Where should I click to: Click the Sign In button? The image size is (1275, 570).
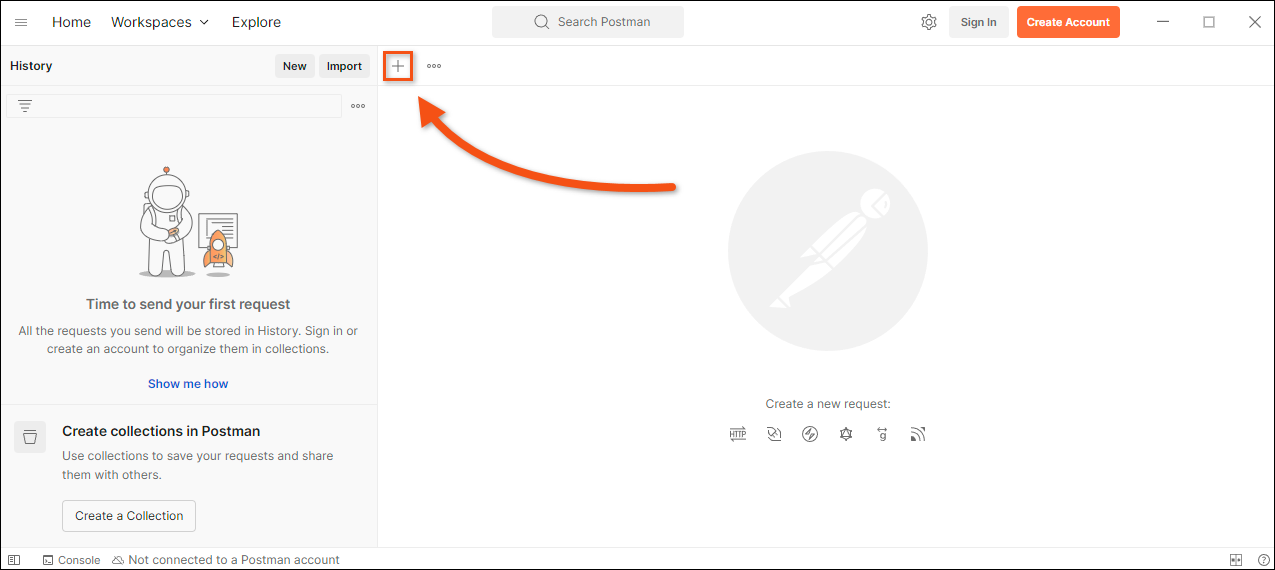[979, 22]
